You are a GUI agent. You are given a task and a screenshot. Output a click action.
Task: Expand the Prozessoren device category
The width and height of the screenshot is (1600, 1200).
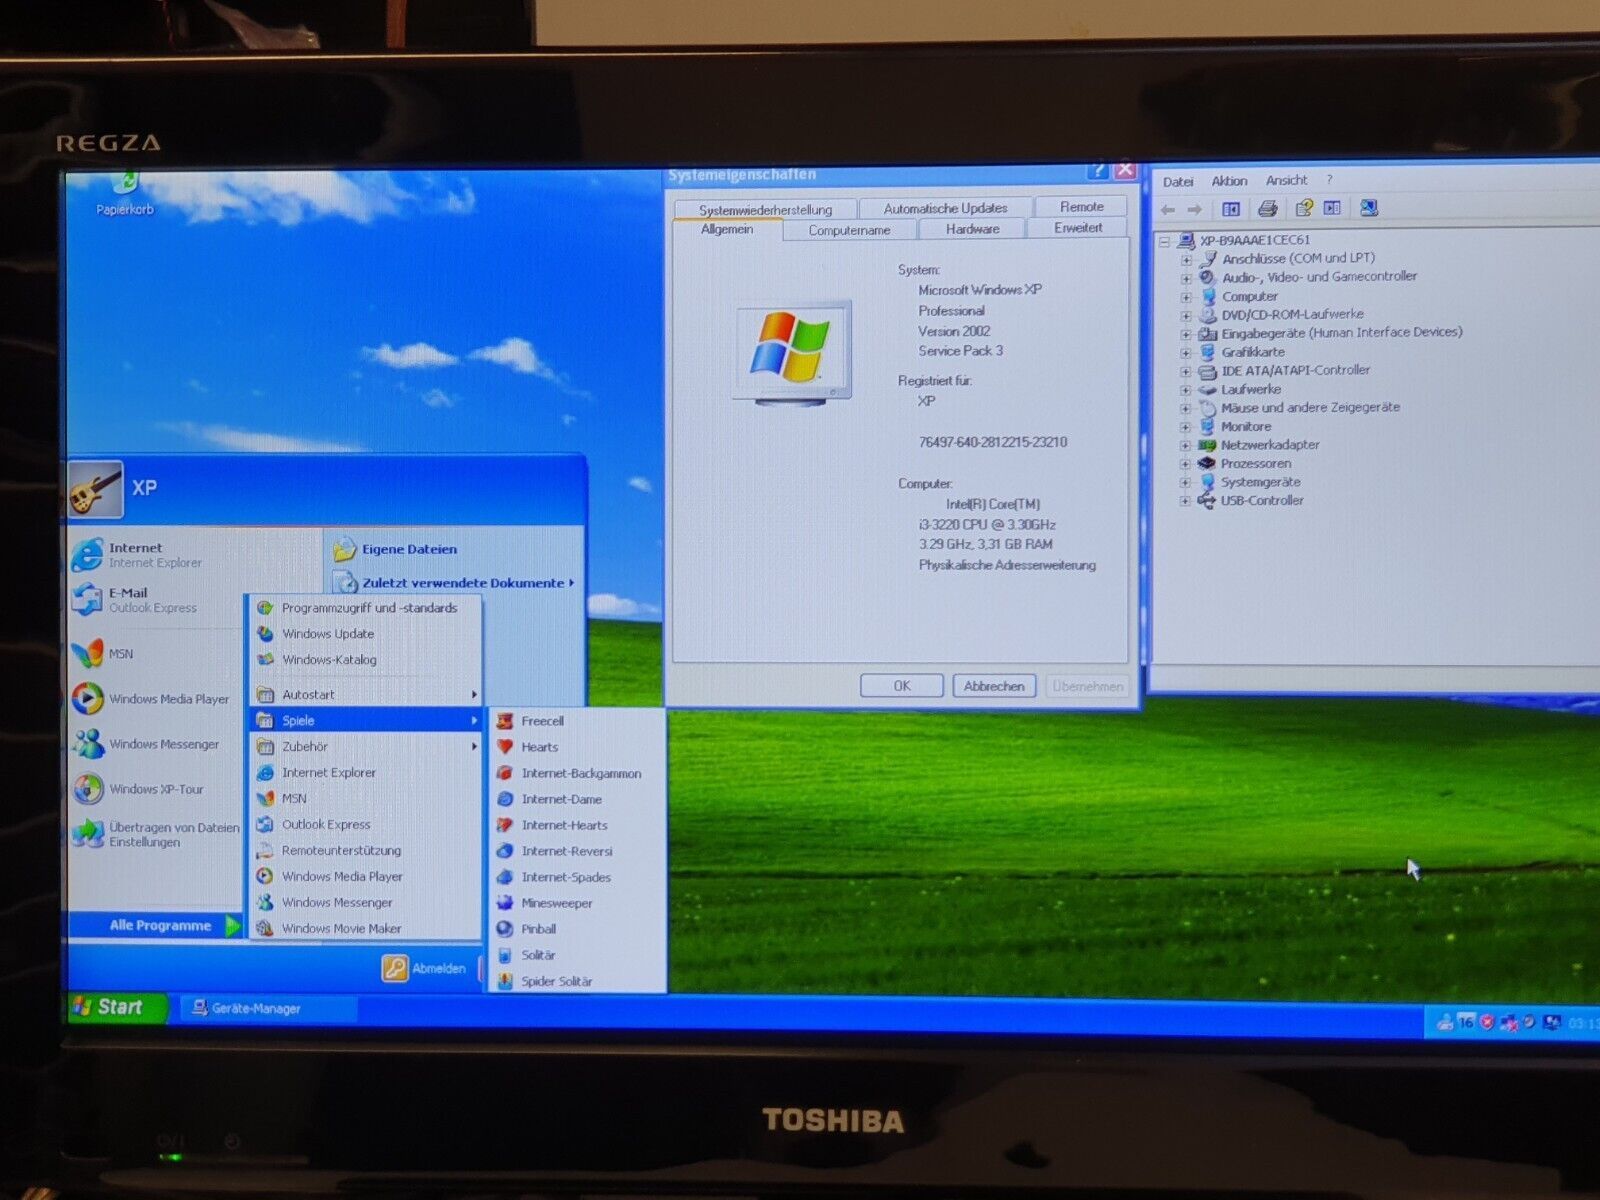pyautogui.click(x=1186, y=464)
